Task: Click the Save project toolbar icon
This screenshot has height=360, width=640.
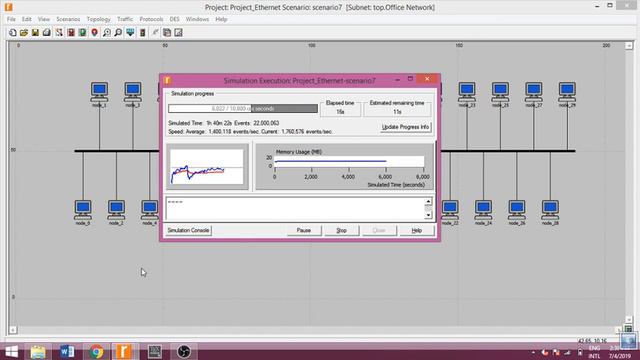Action: (35, 33)
